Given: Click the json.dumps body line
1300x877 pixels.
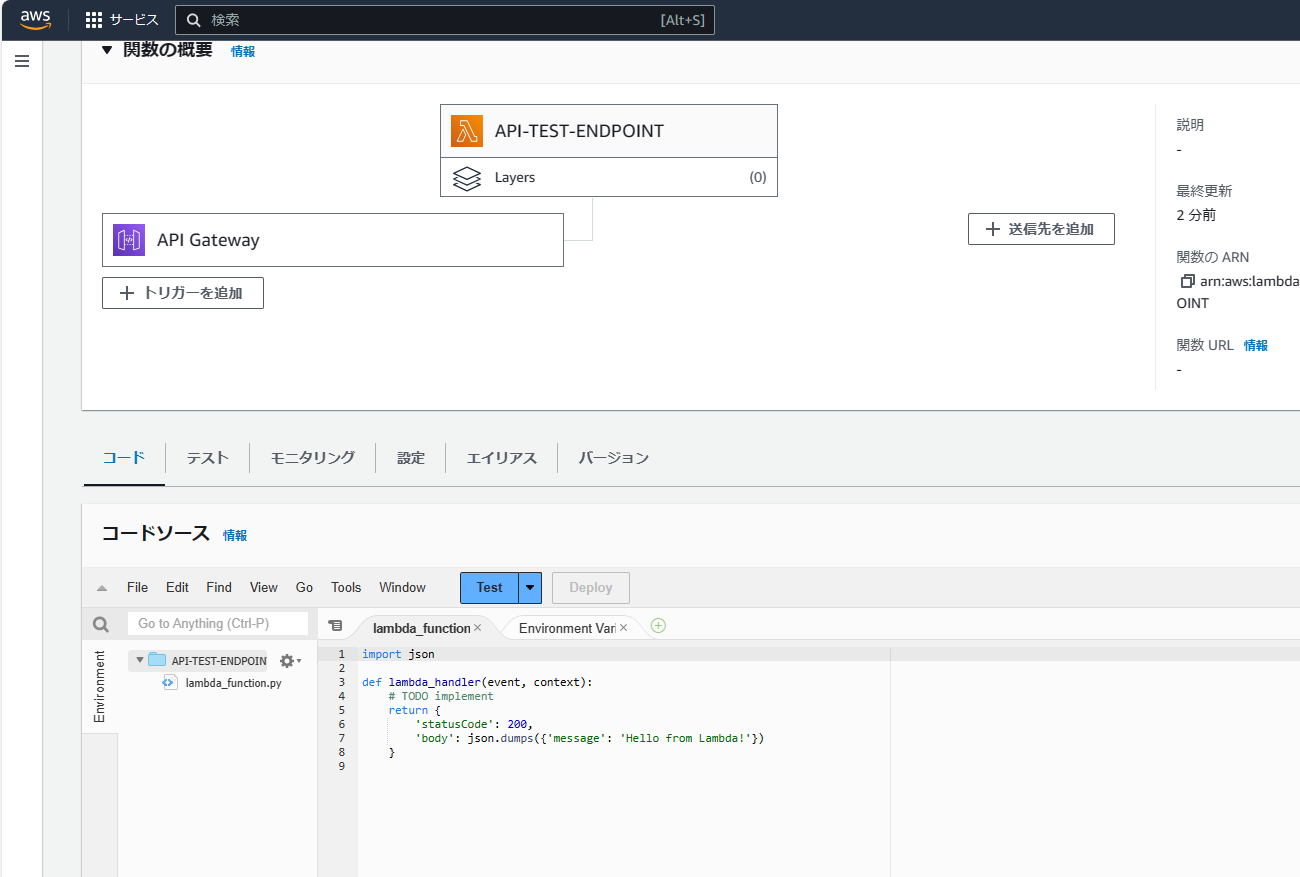Looking at the screenshot, I should 590,738.
